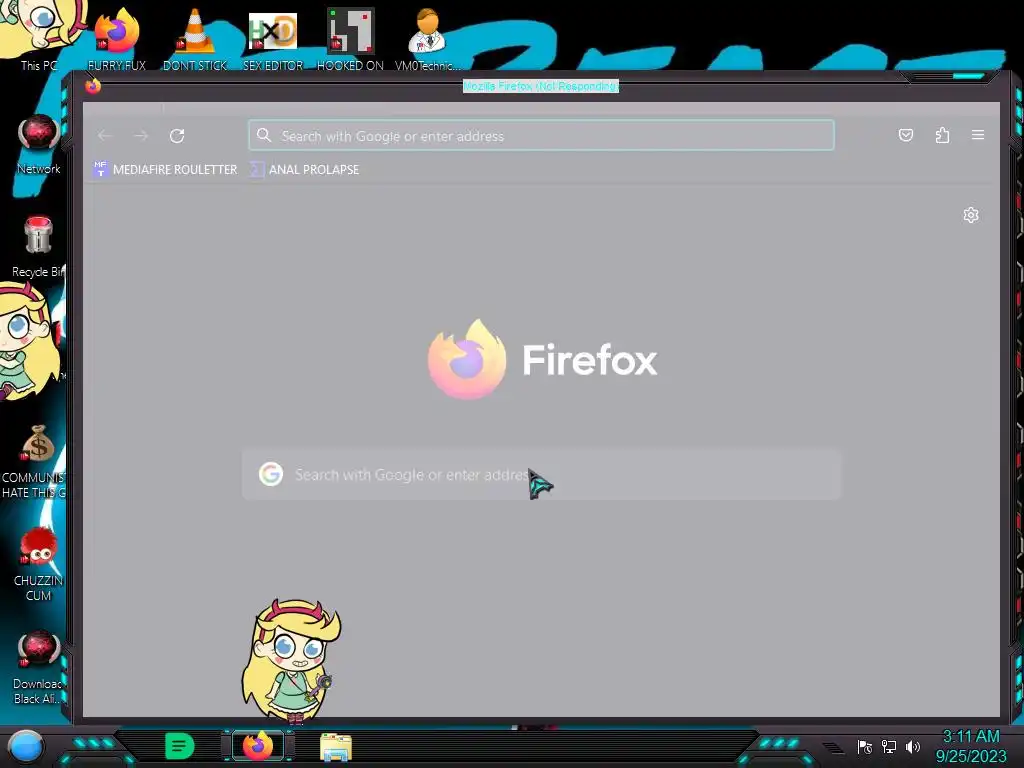Click the Google logo in search box
This screenshot has height=768, width=1024.
(x=270, y=474)
